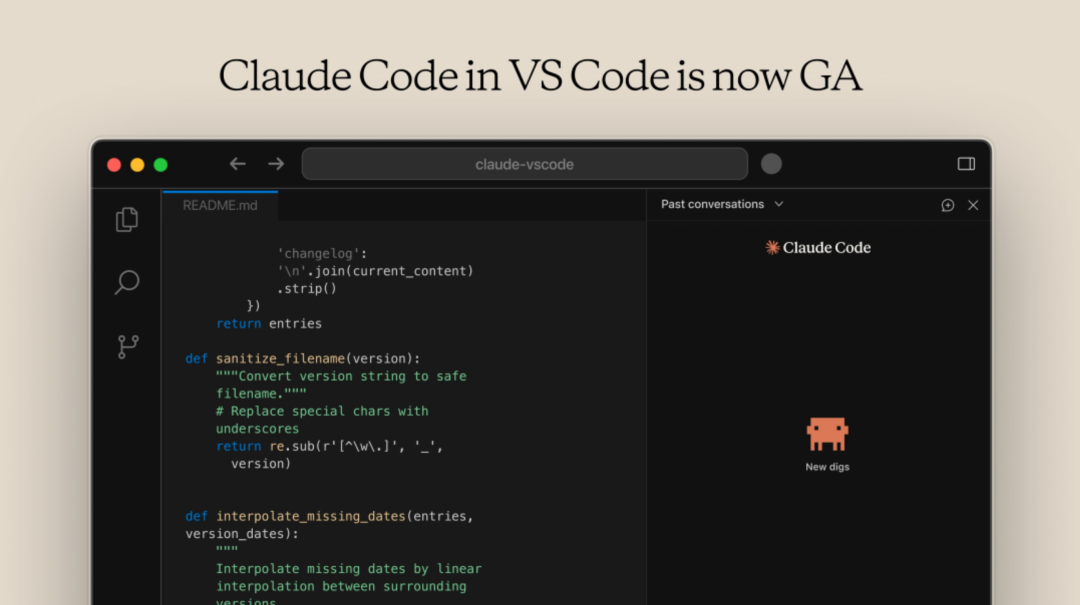The height and width of the screenshot is (605, 1080).
Task: Minimize window with the yellow traffic light
Action: (x=137, y=164)
